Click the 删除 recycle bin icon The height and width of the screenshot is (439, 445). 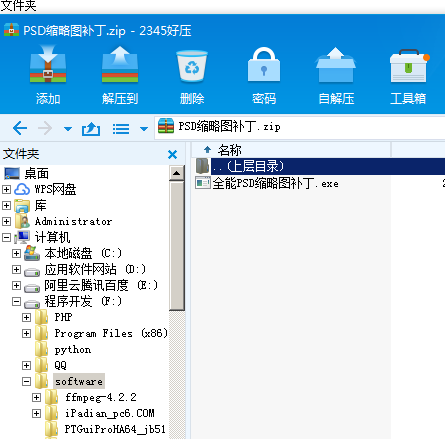(x=192, y=66)
